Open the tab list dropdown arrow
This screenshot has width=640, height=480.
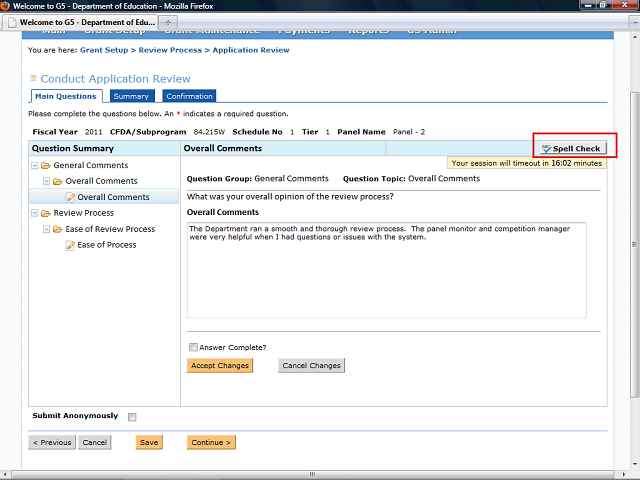click(x=634, y=22)
